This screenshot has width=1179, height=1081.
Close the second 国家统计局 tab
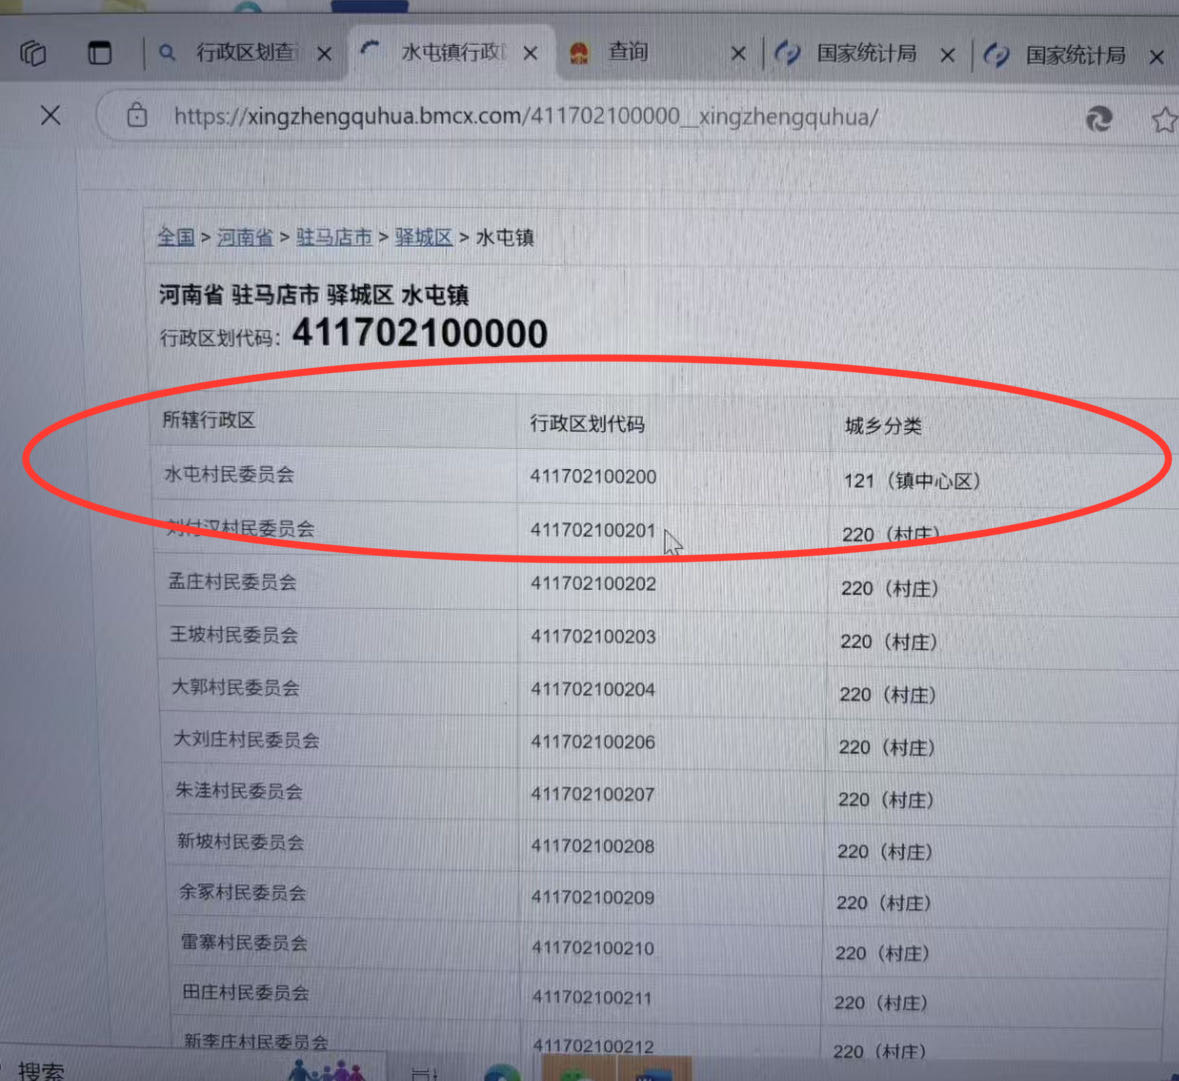pos(1156,56)
